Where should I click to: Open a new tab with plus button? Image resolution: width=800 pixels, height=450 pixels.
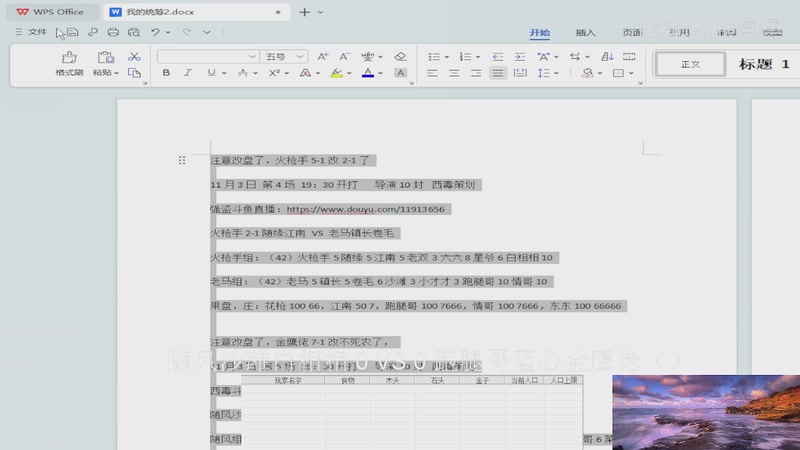coord(305,12)
